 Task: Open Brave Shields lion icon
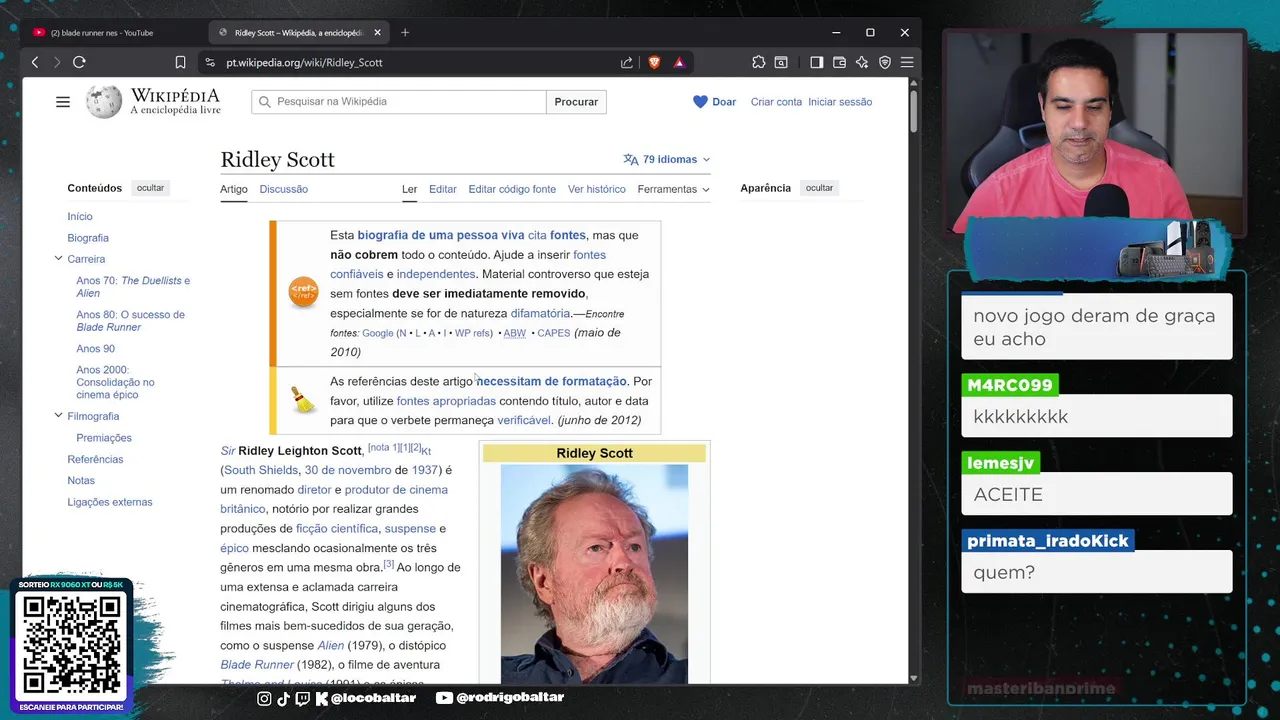654,62
